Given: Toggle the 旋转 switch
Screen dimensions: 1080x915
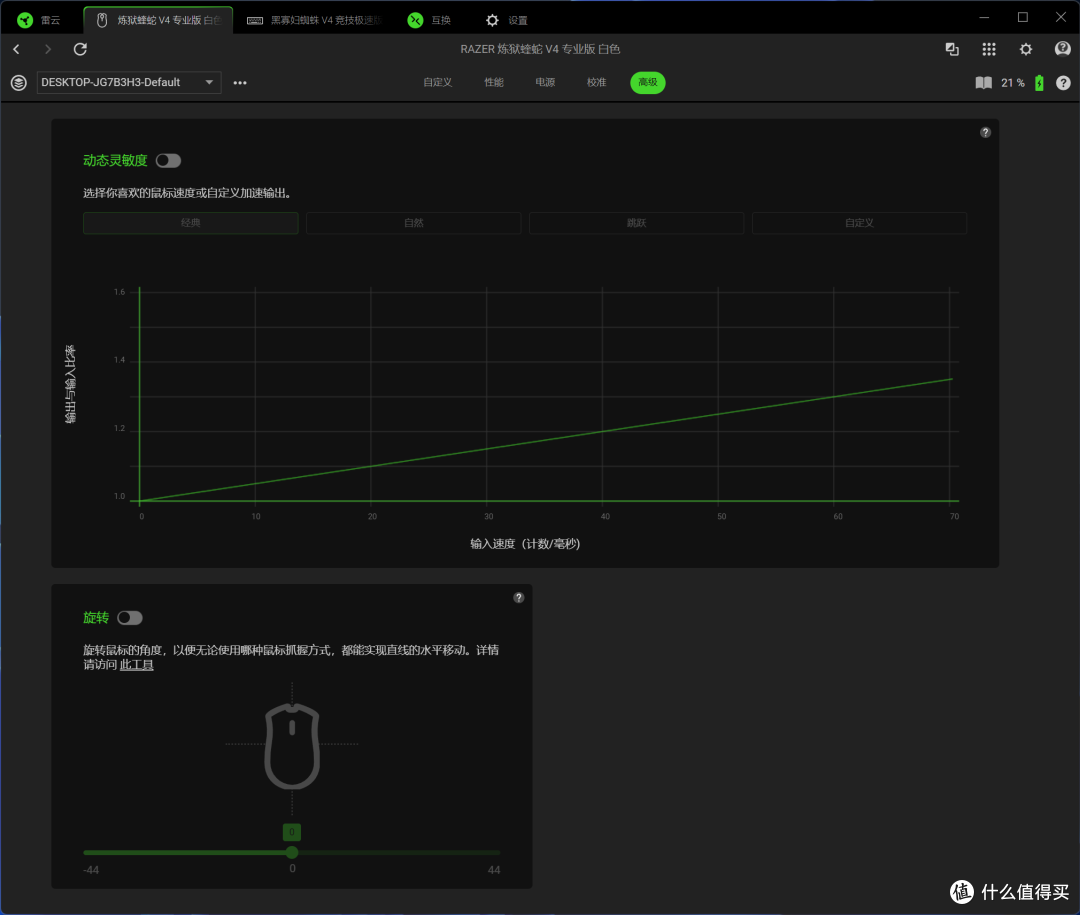Looking at the screenshot, I should (129, 617).
